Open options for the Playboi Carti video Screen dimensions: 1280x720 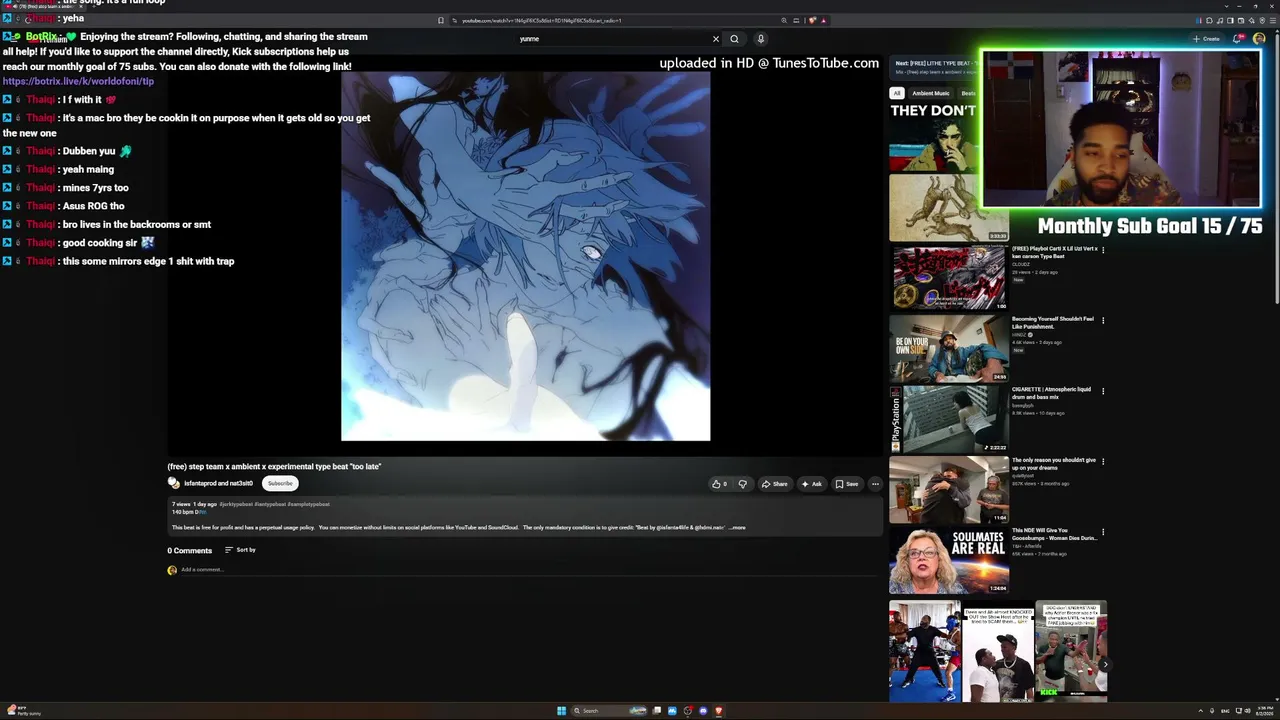click(1103, 250)
